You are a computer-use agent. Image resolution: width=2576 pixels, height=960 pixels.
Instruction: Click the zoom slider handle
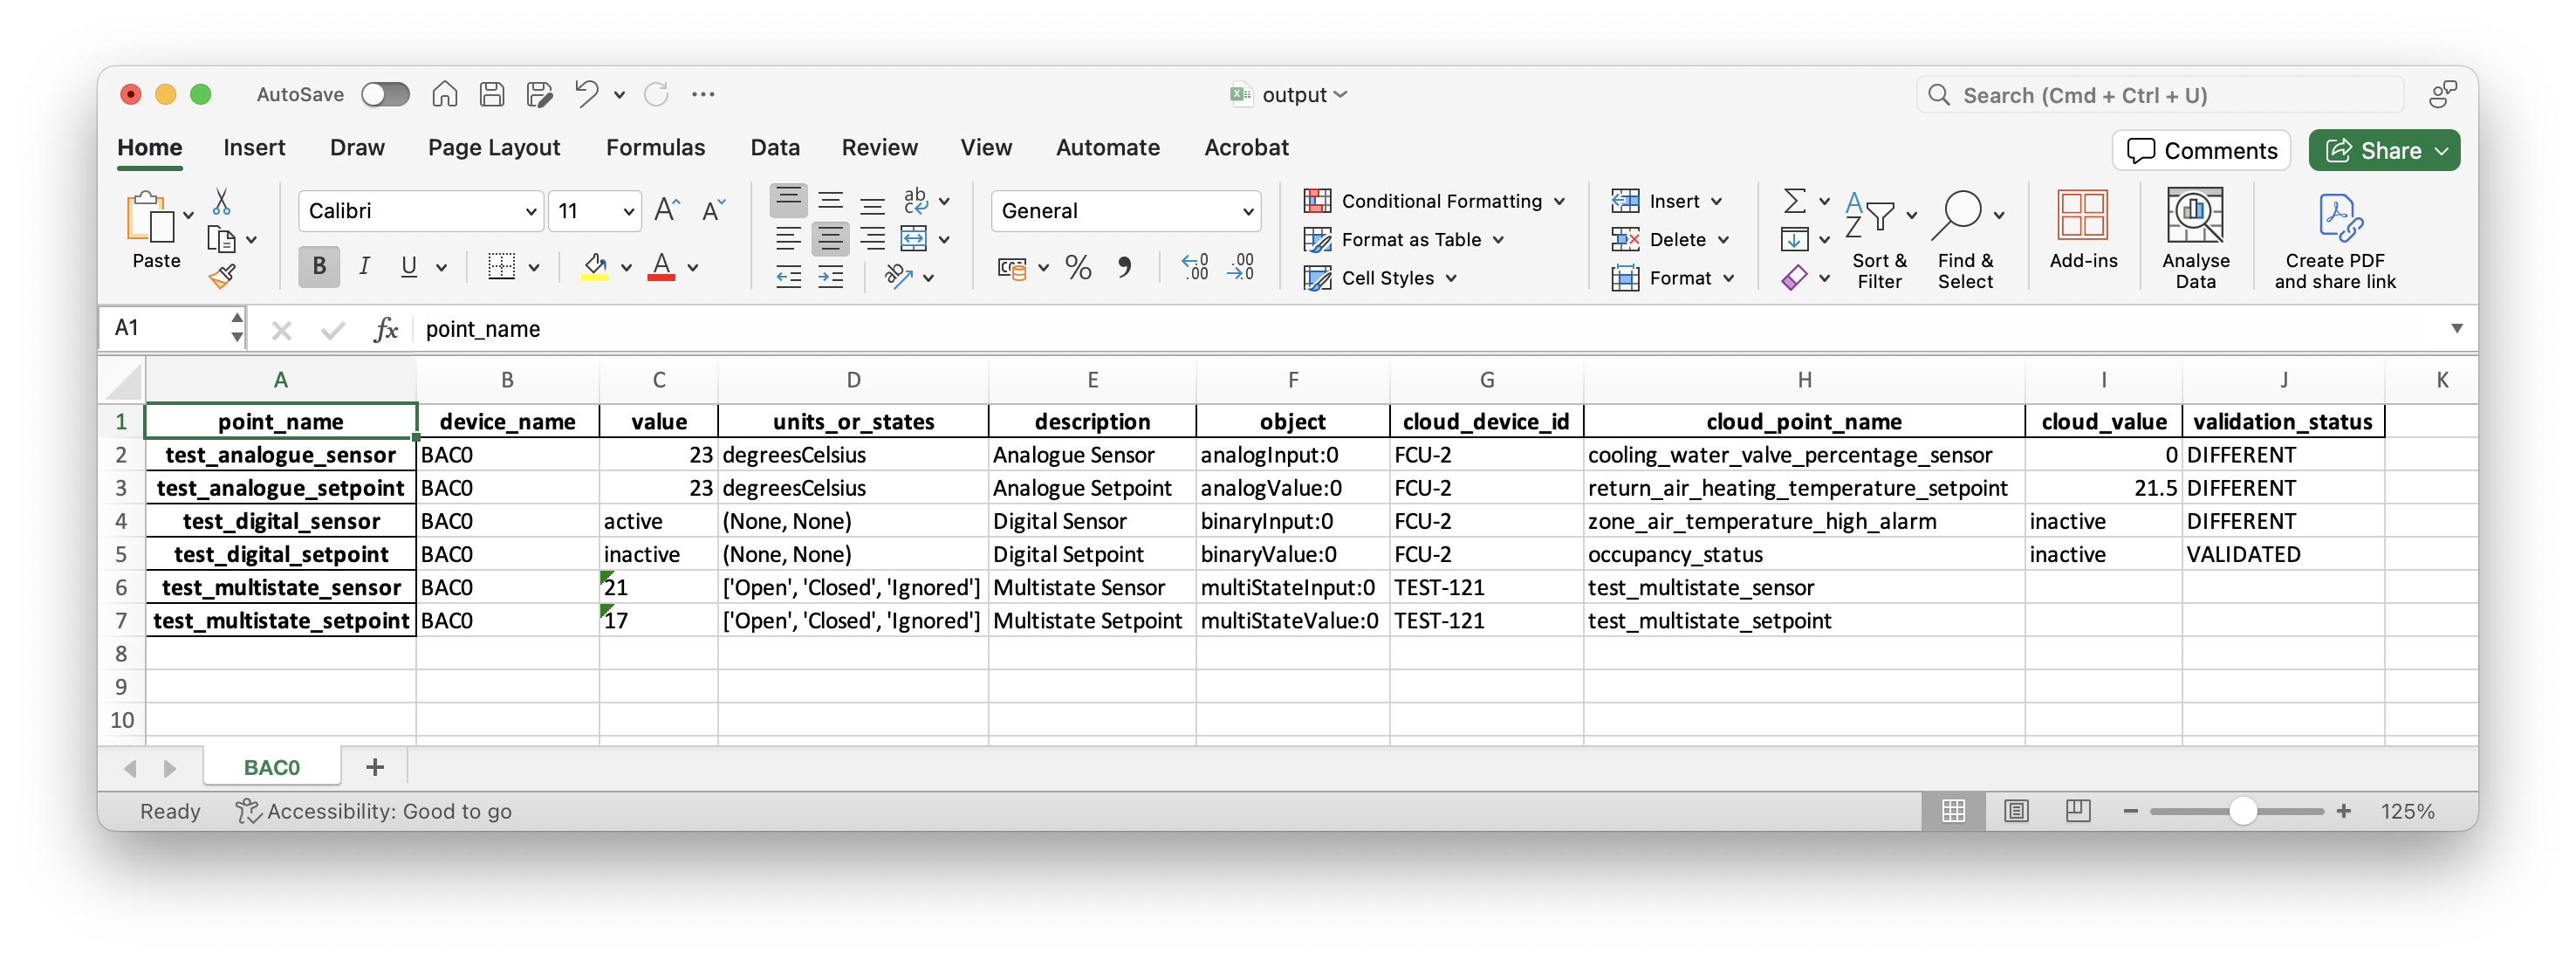[x=2242, y=811]
